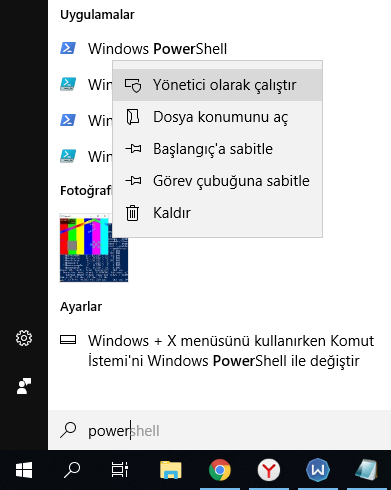
Task: Open Google Chrome from the taskbar
Action: click(220, 470)
